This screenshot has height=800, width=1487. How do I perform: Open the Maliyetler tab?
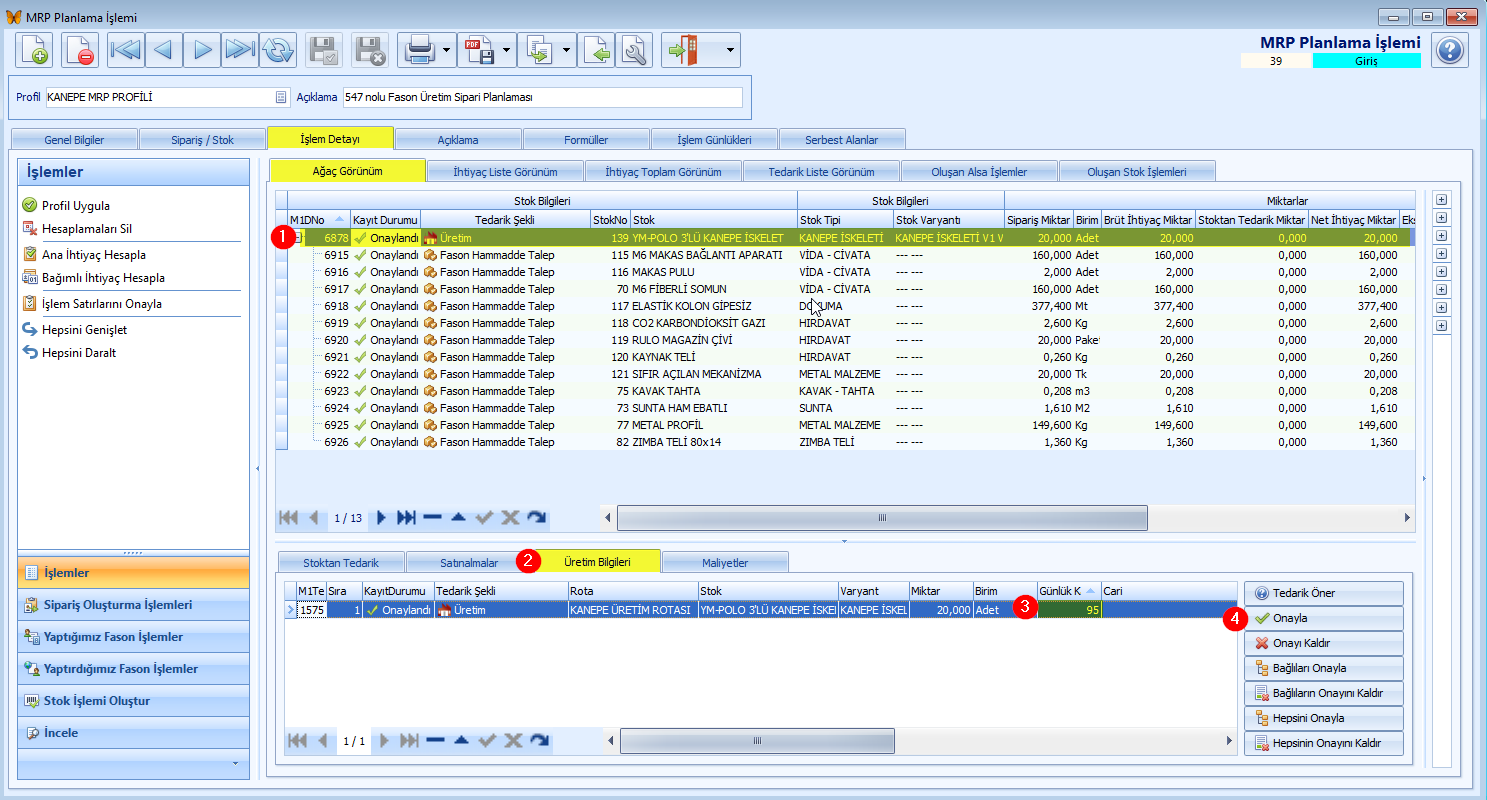725,562
